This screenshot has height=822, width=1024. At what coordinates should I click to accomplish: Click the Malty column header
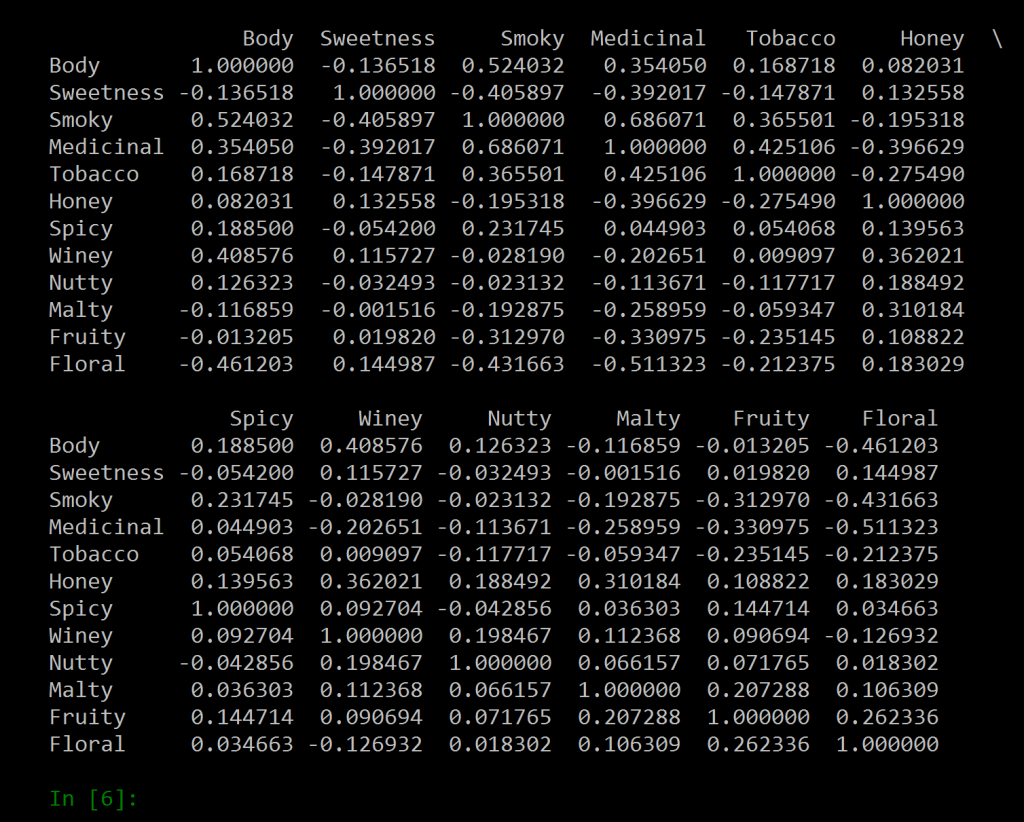coord(648,419)
